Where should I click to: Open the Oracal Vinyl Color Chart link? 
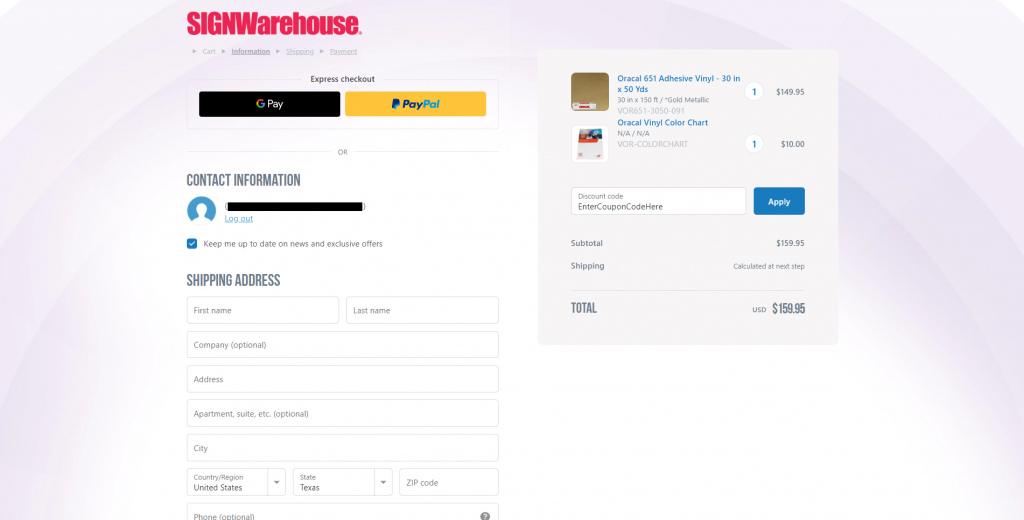coord(662,123)
